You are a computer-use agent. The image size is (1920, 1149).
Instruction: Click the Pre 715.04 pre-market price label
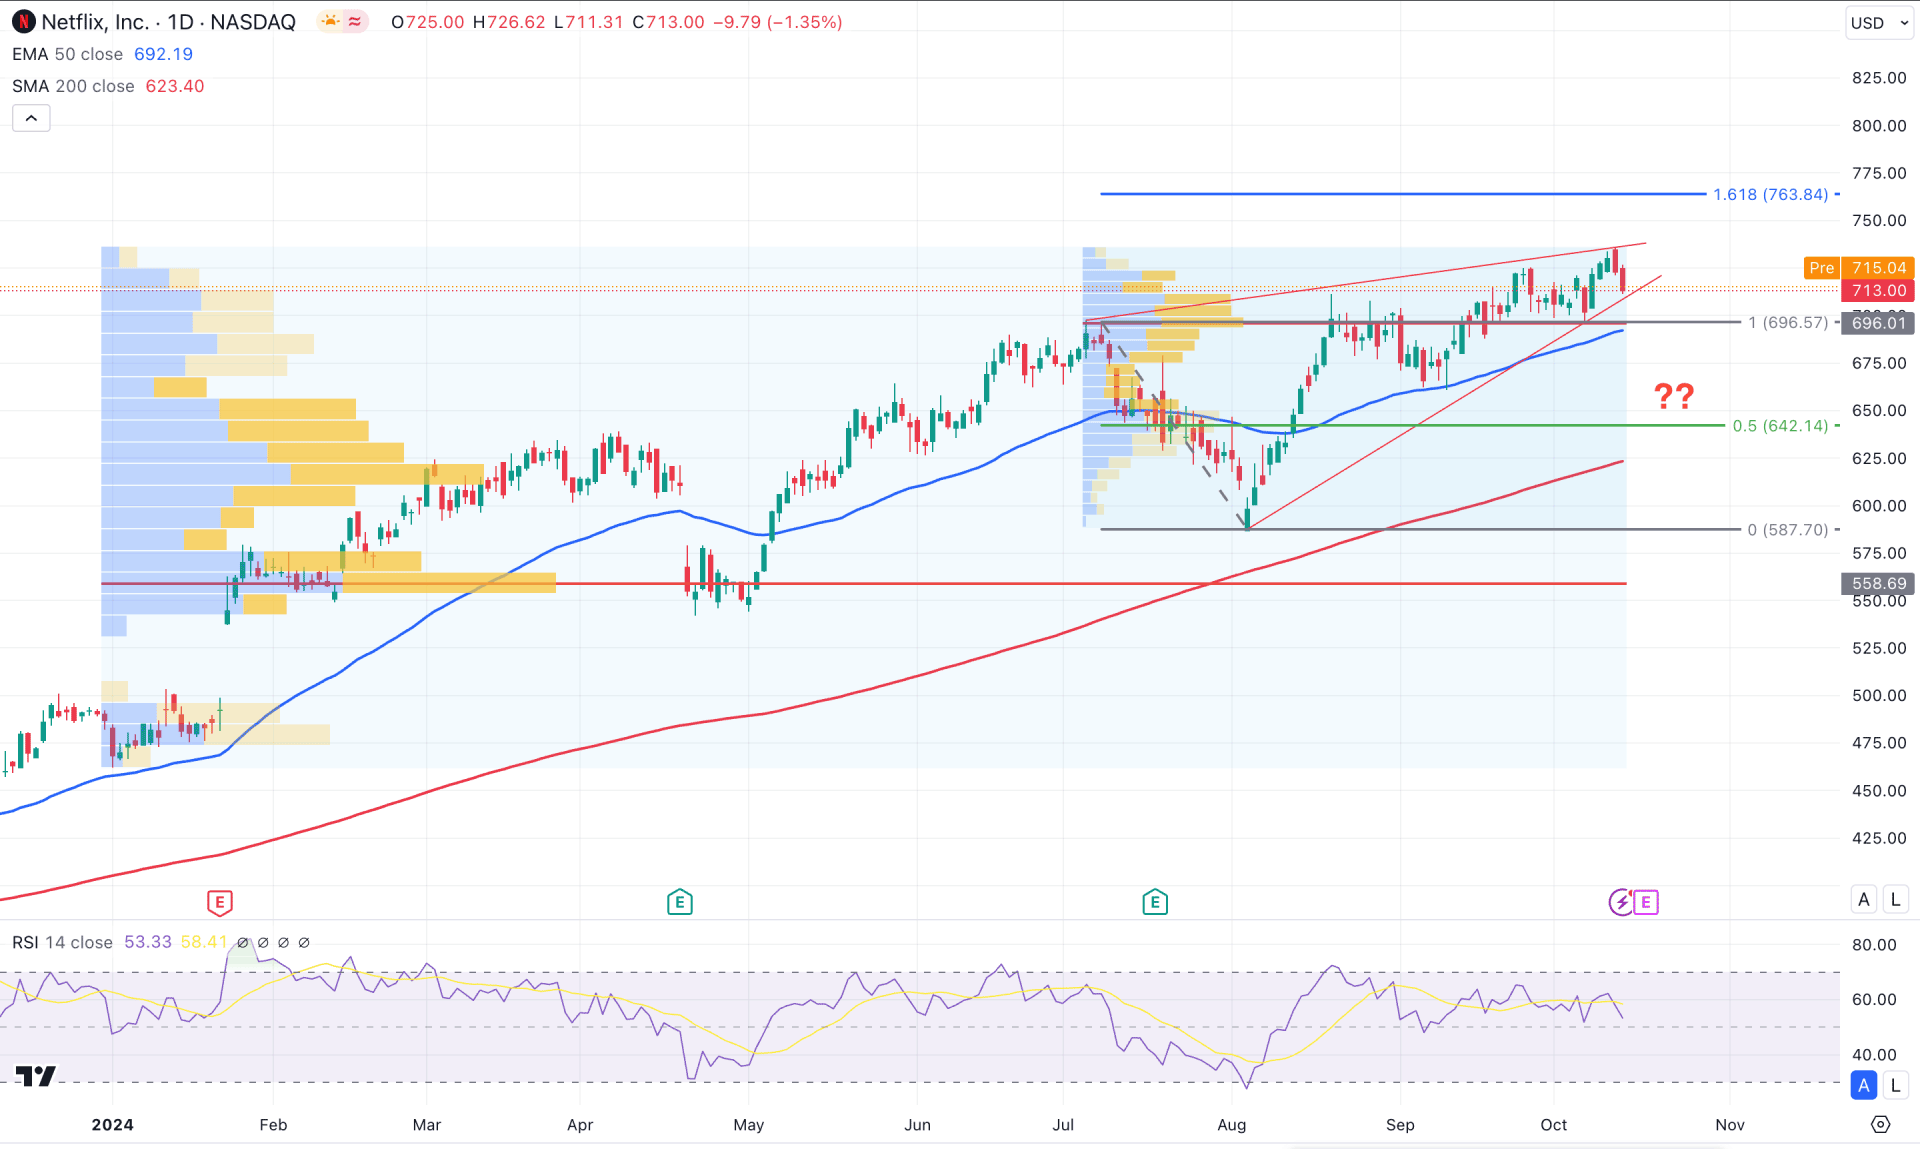(x=1859, y=268)
